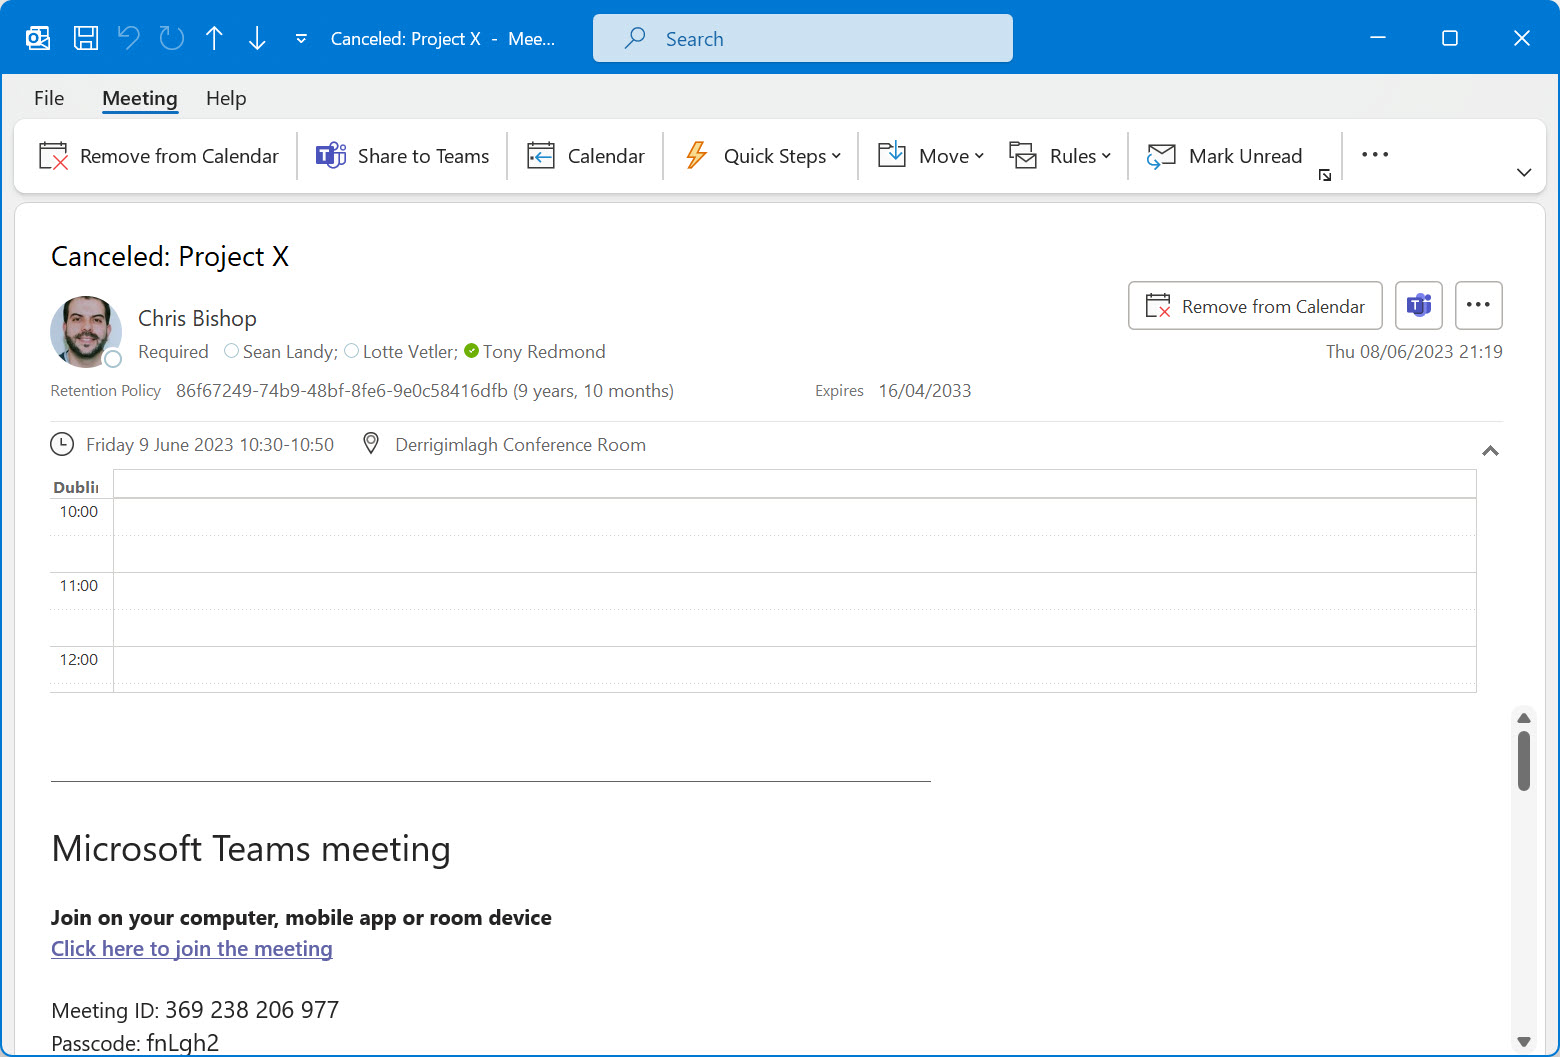Open the Calendar from the ribbon
The width and height of the screenshot is (1560, 1057).
(x=541, y=155)
